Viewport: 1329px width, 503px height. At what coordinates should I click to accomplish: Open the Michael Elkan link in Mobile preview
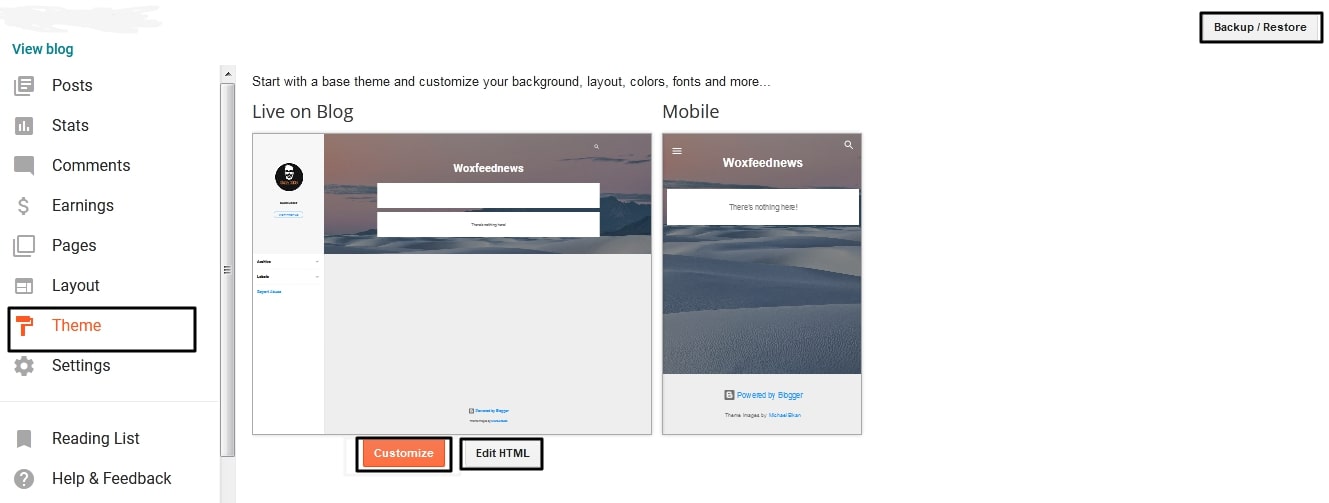785,415
